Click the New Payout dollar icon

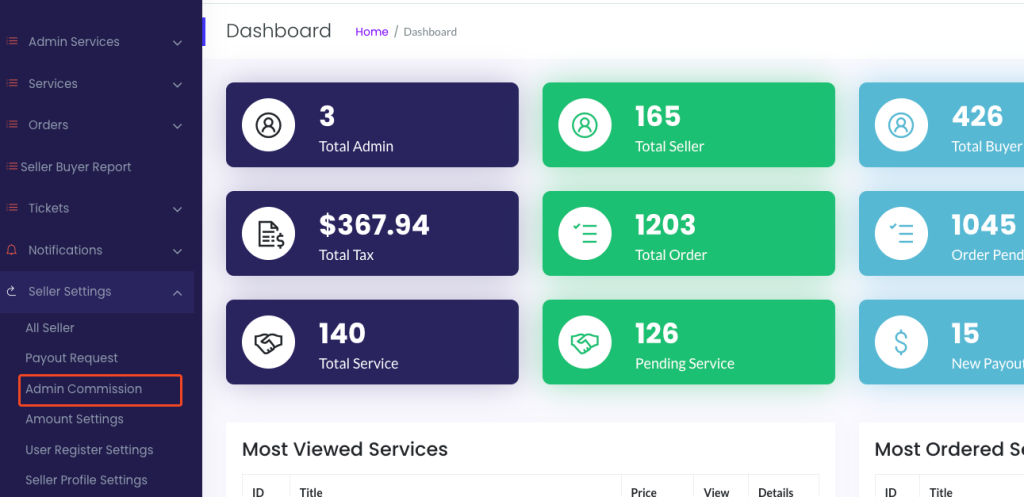901,342
